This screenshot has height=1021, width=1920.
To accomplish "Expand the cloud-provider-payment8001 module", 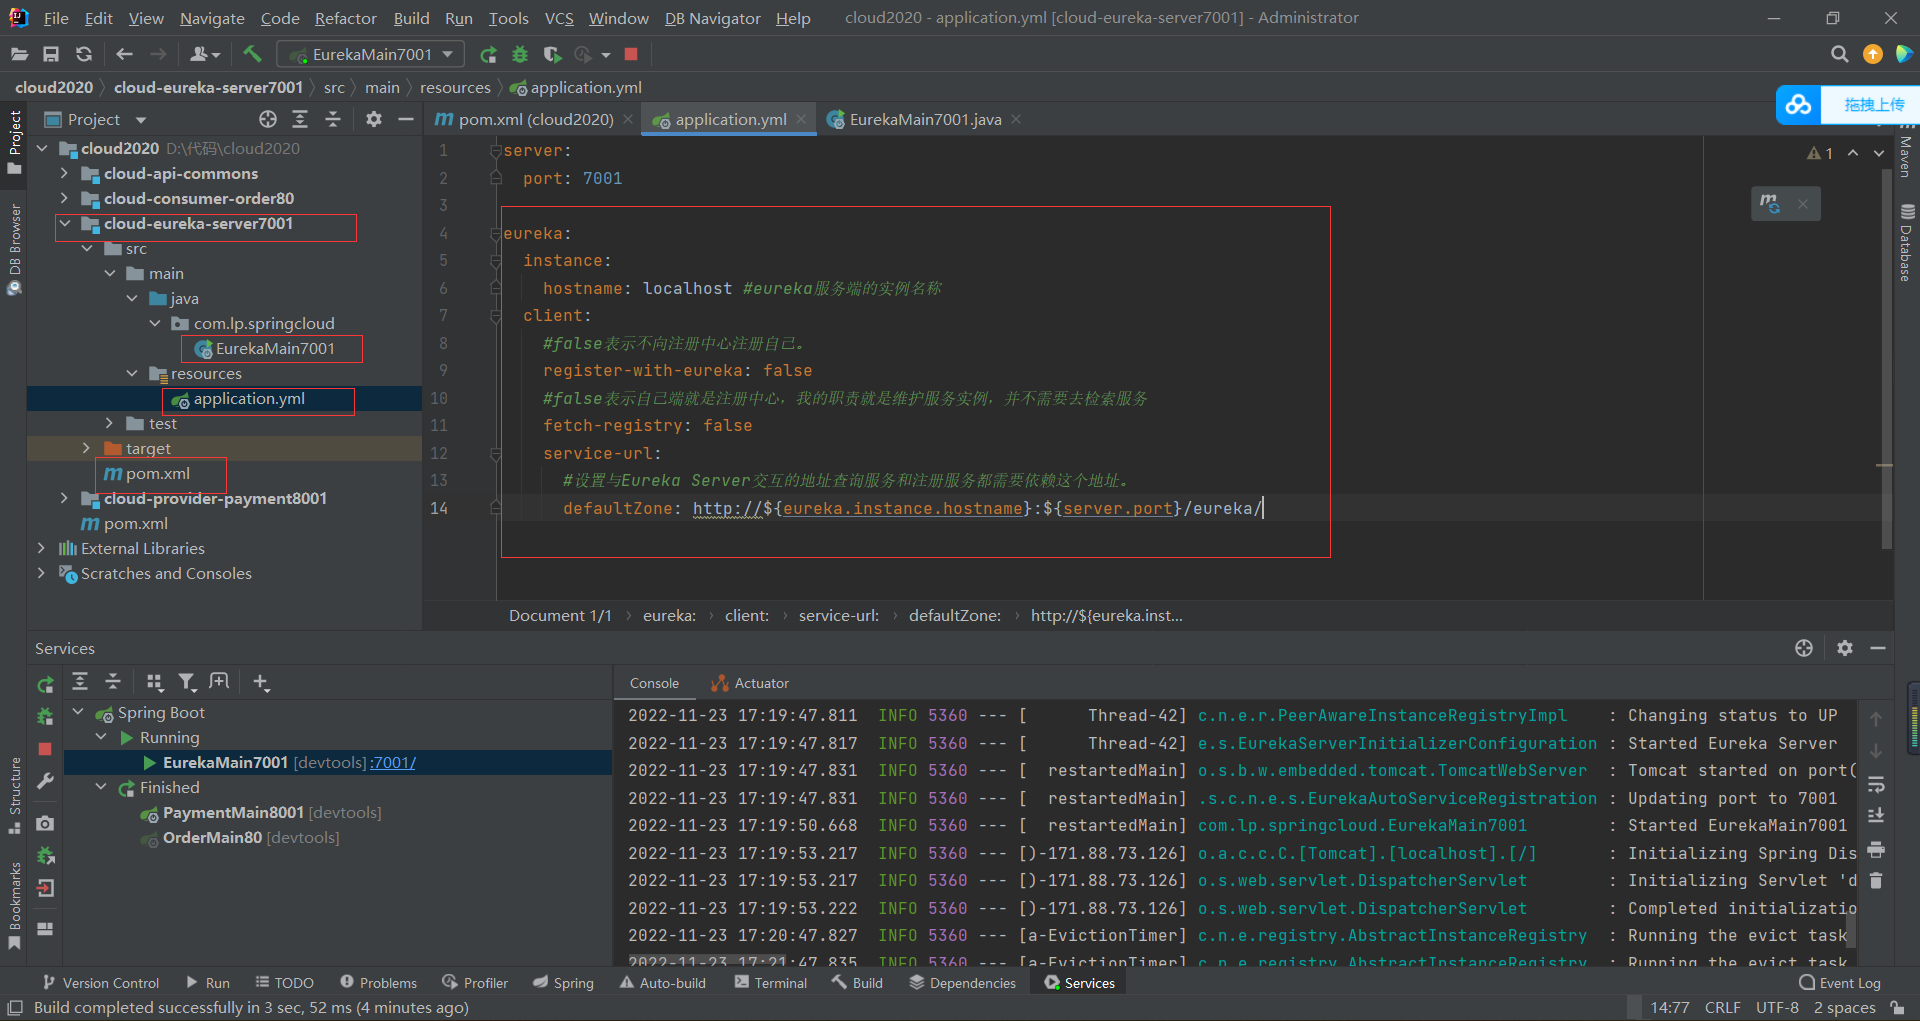I will tap(64, 498).
